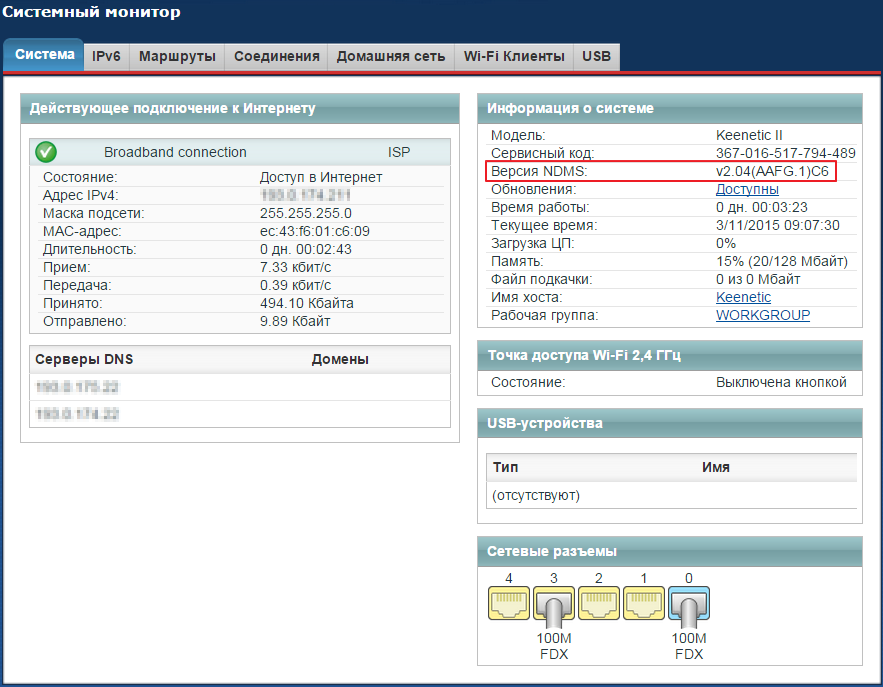Click the Система tab
This screenshot has width=883, height=687.
(x=45, y=55)
